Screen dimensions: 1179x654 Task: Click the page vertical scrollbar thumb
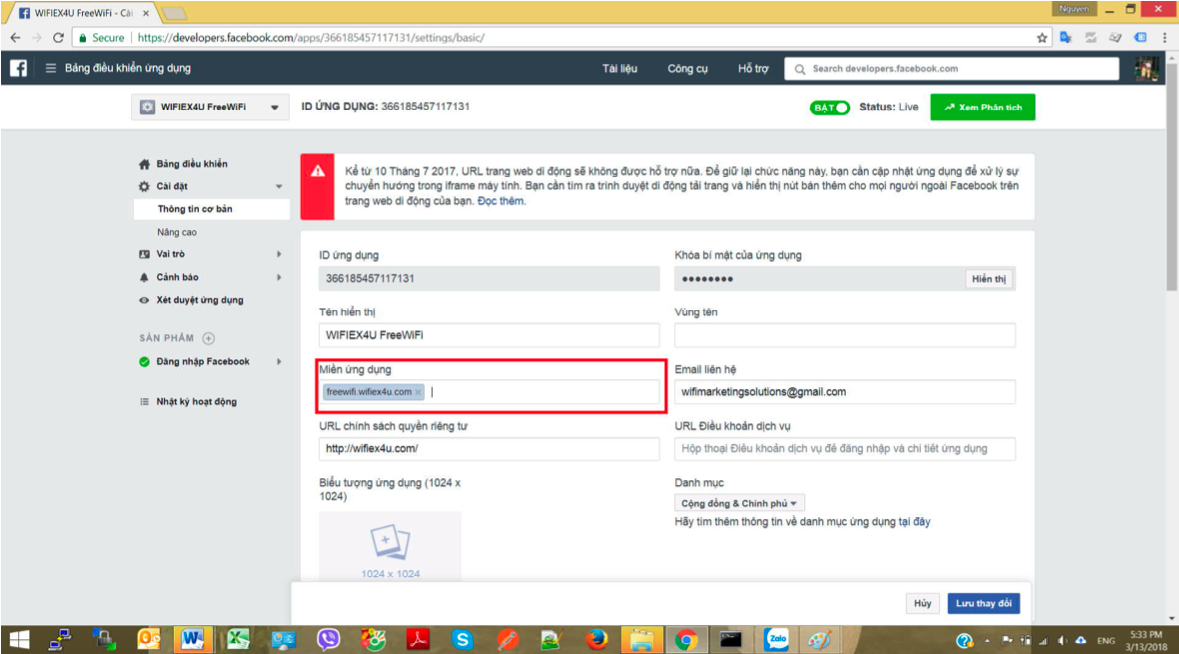click(1172, 179)
